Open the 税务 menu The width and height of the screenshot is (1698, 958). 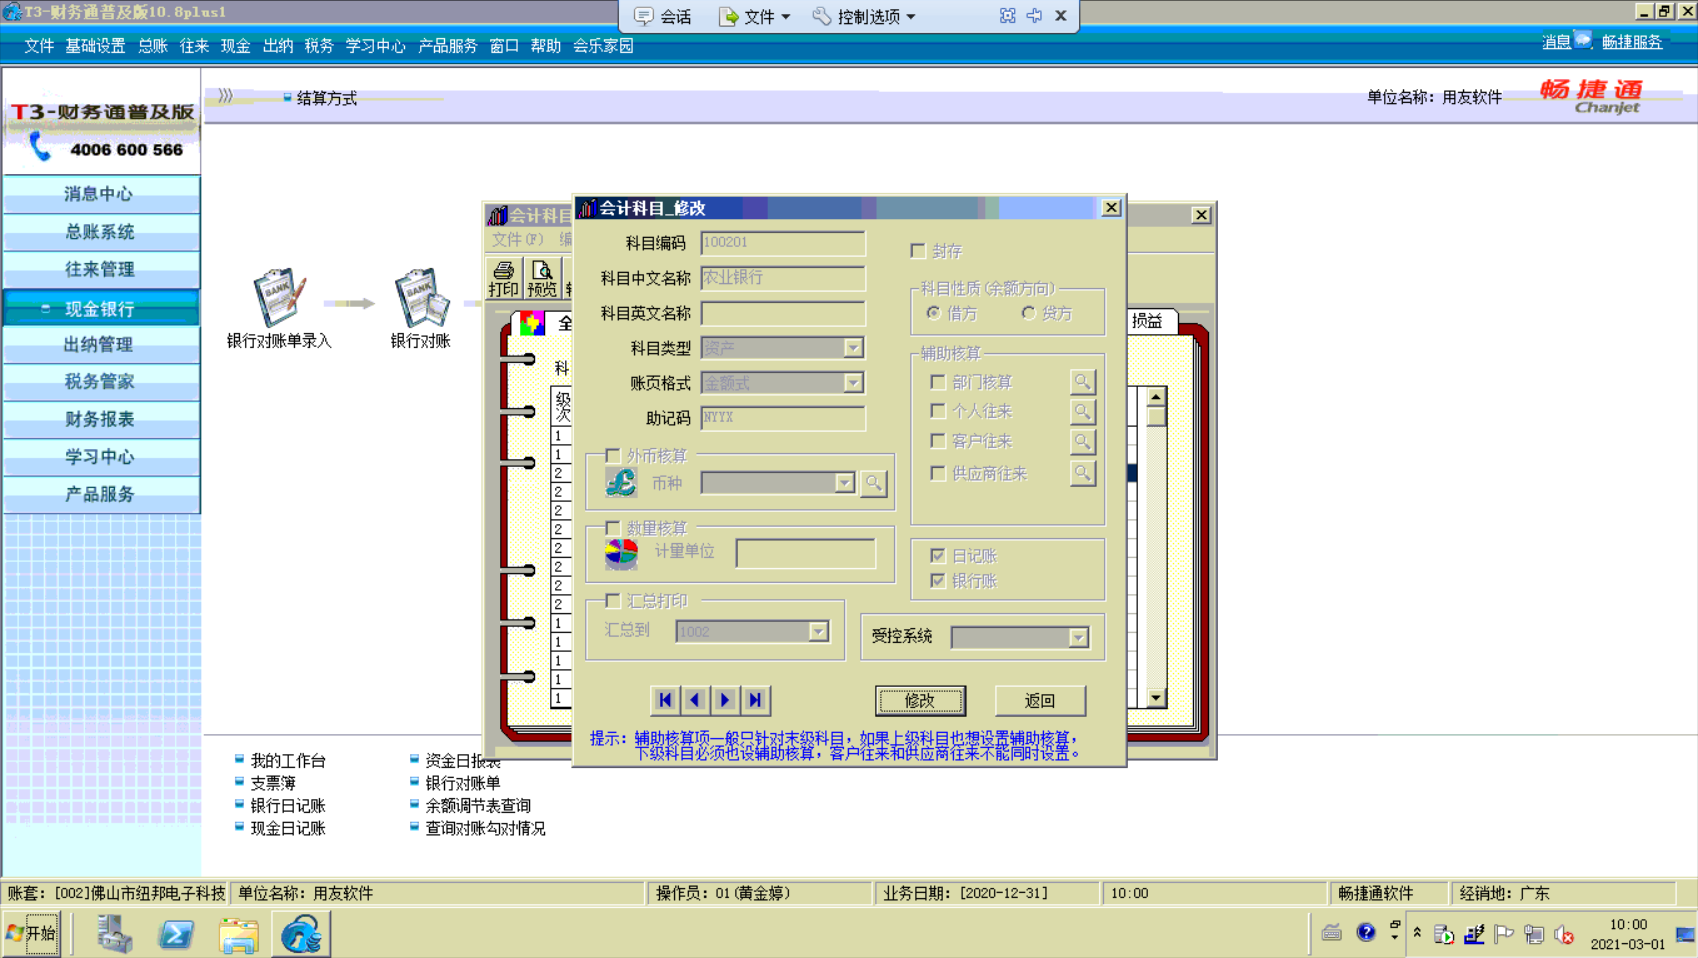[x=319, y=46]
